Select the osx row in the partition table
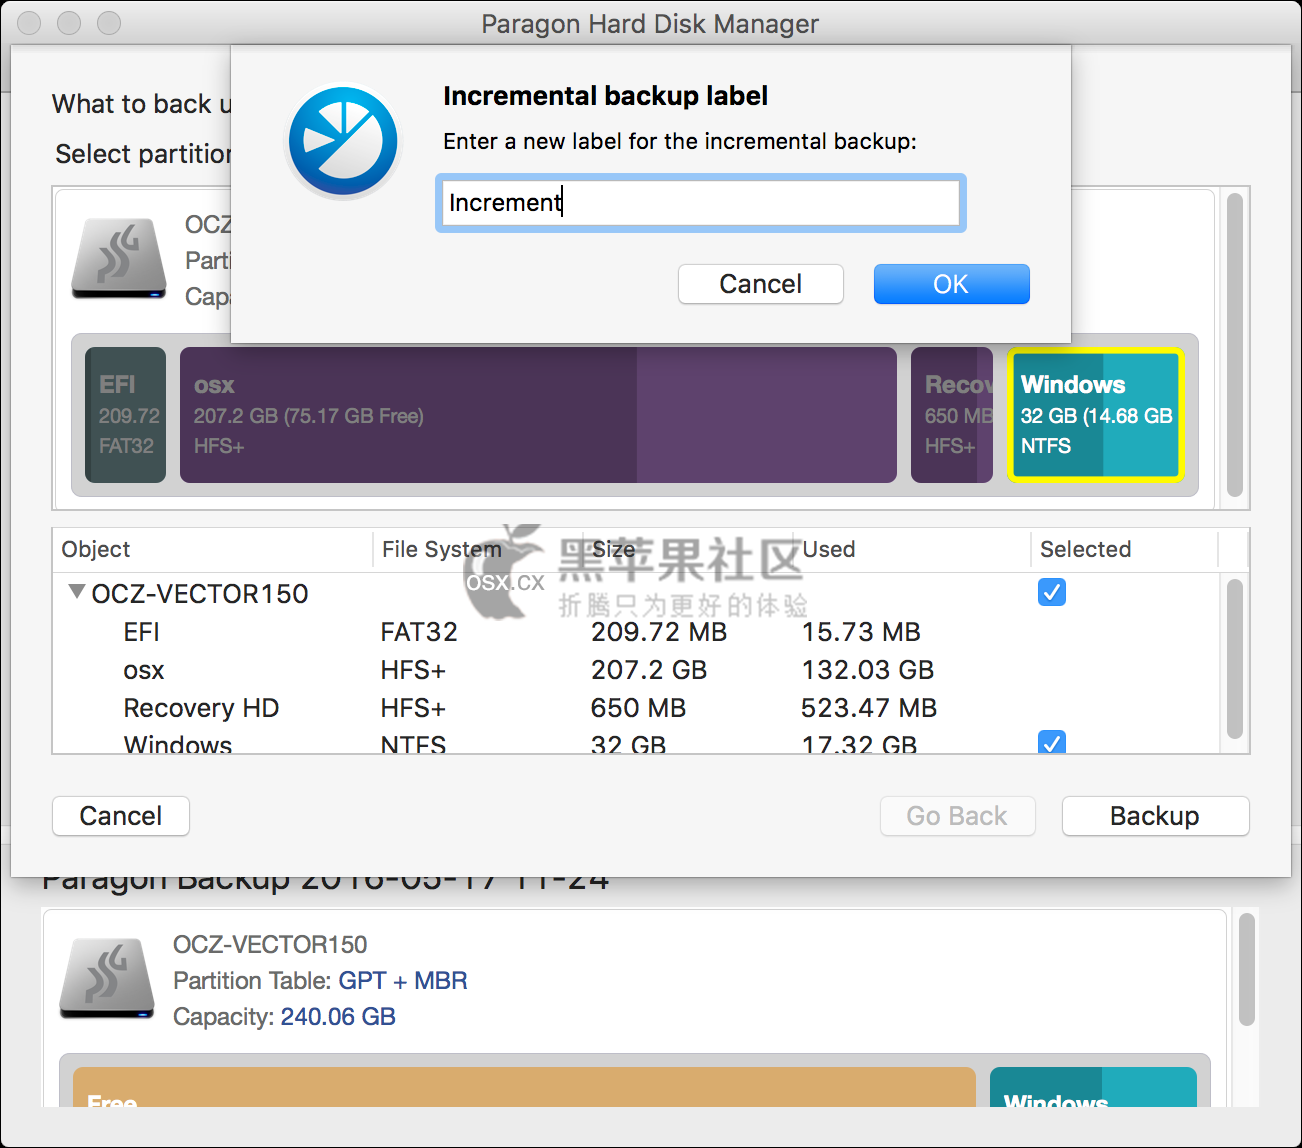This screenshot has width=1302, height=1148. (636, 670)
